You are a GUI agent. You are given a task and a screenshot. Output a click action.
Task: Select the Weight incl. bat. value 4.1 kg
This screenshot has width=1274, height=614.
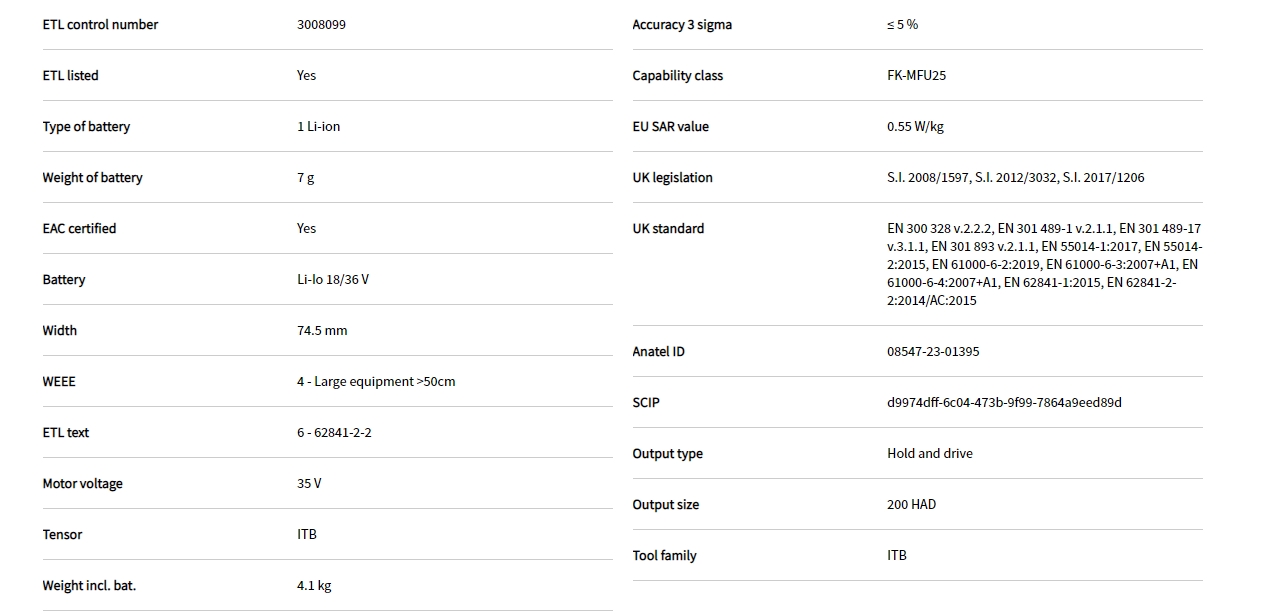coord(314,586)
